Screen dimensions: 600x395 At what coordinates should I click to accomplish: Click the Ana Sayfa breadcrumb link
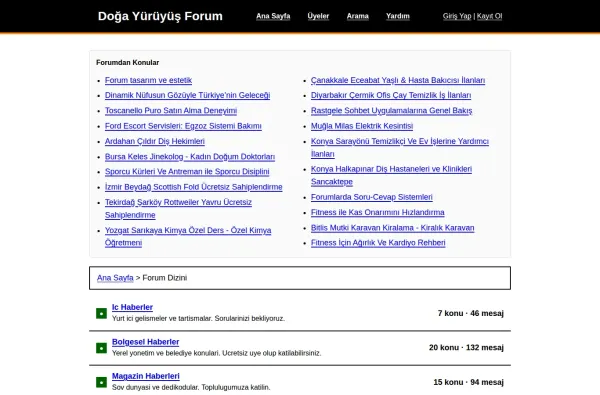(115, 278)
